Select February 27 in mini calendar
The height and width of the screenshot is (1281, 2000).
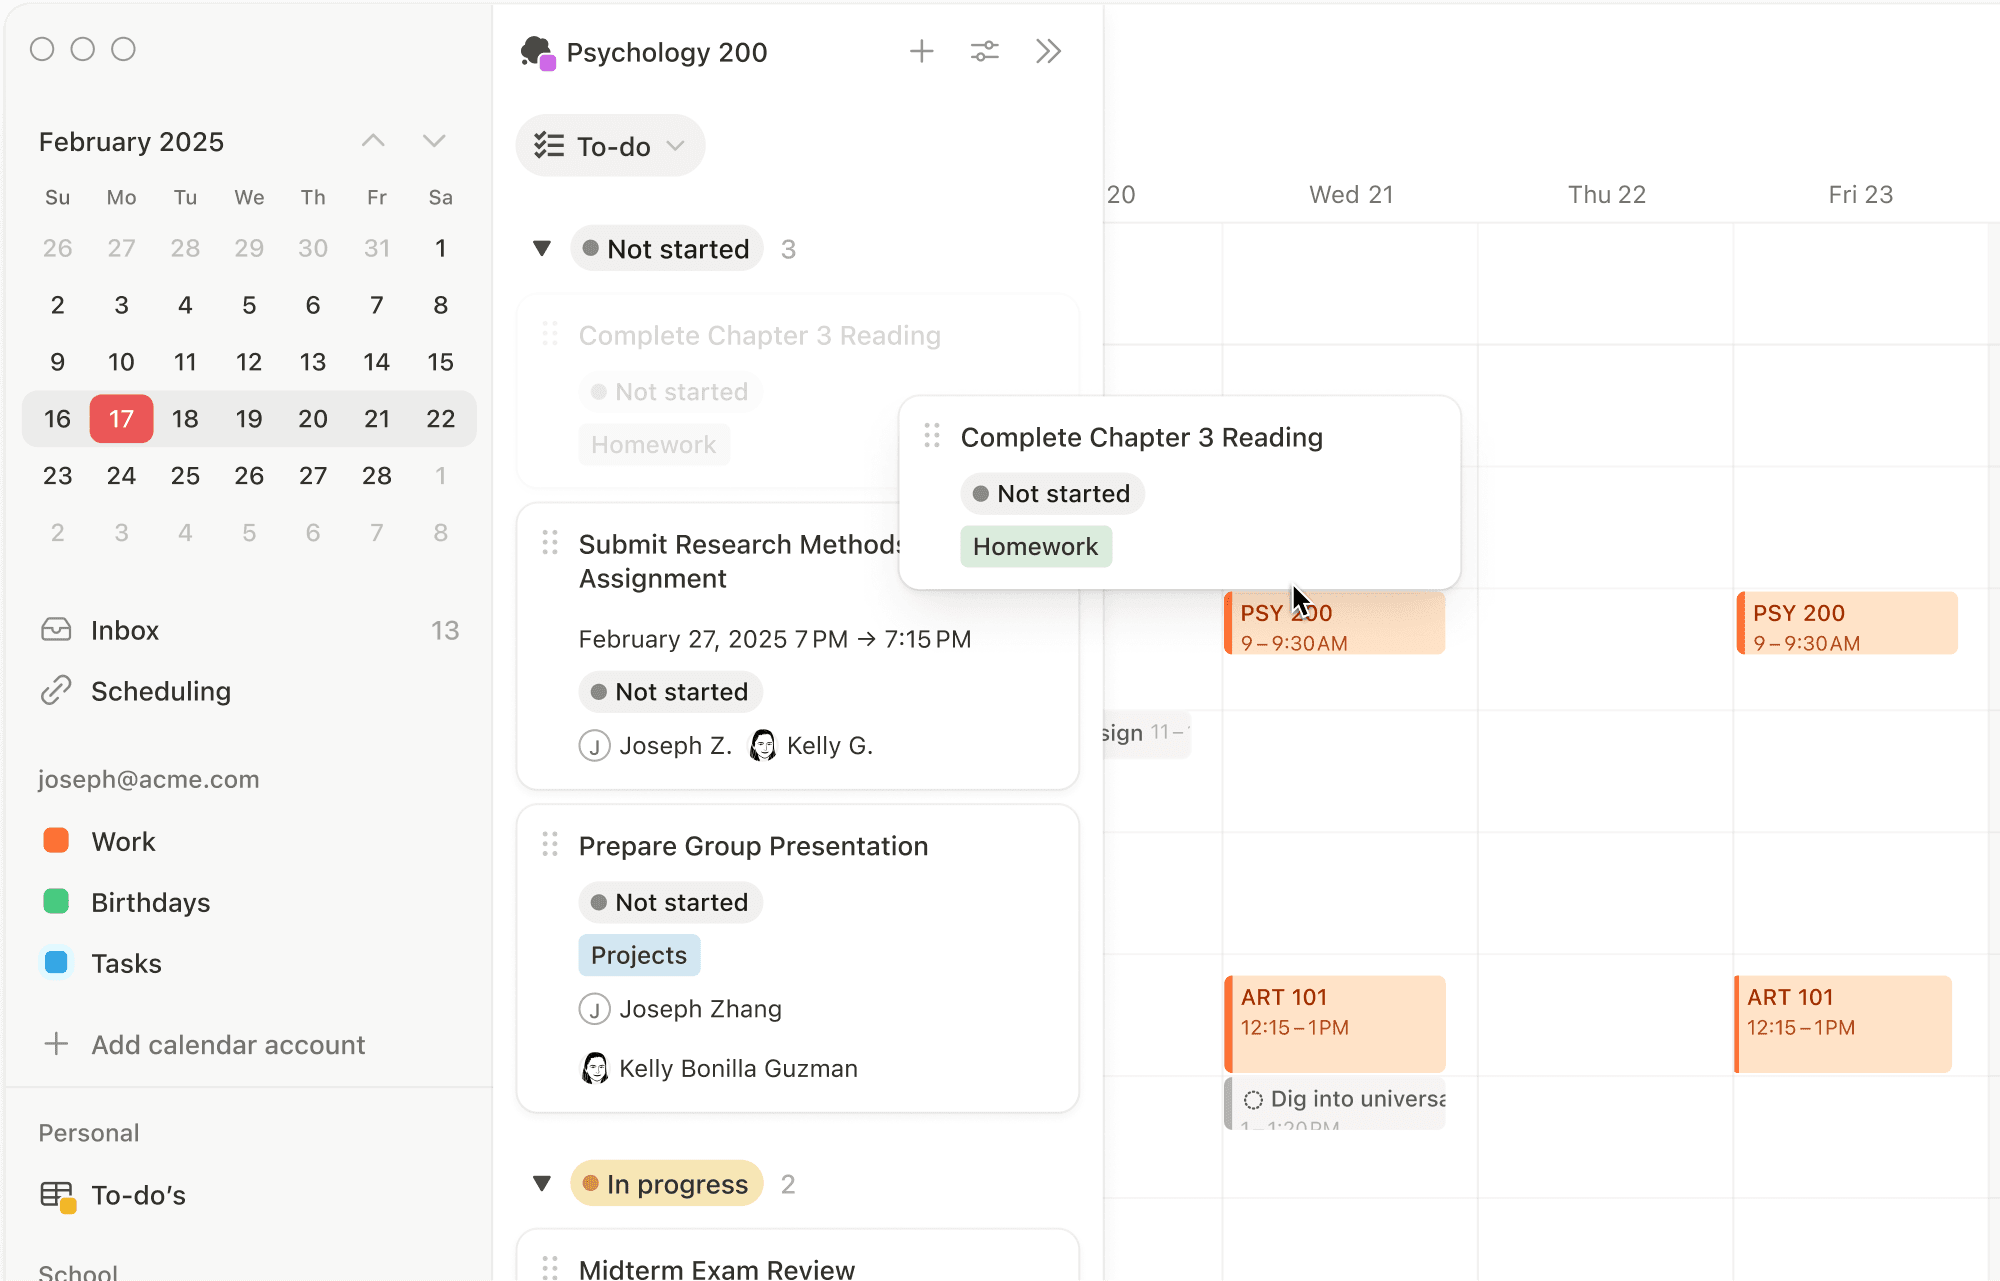tap(313, 476)
